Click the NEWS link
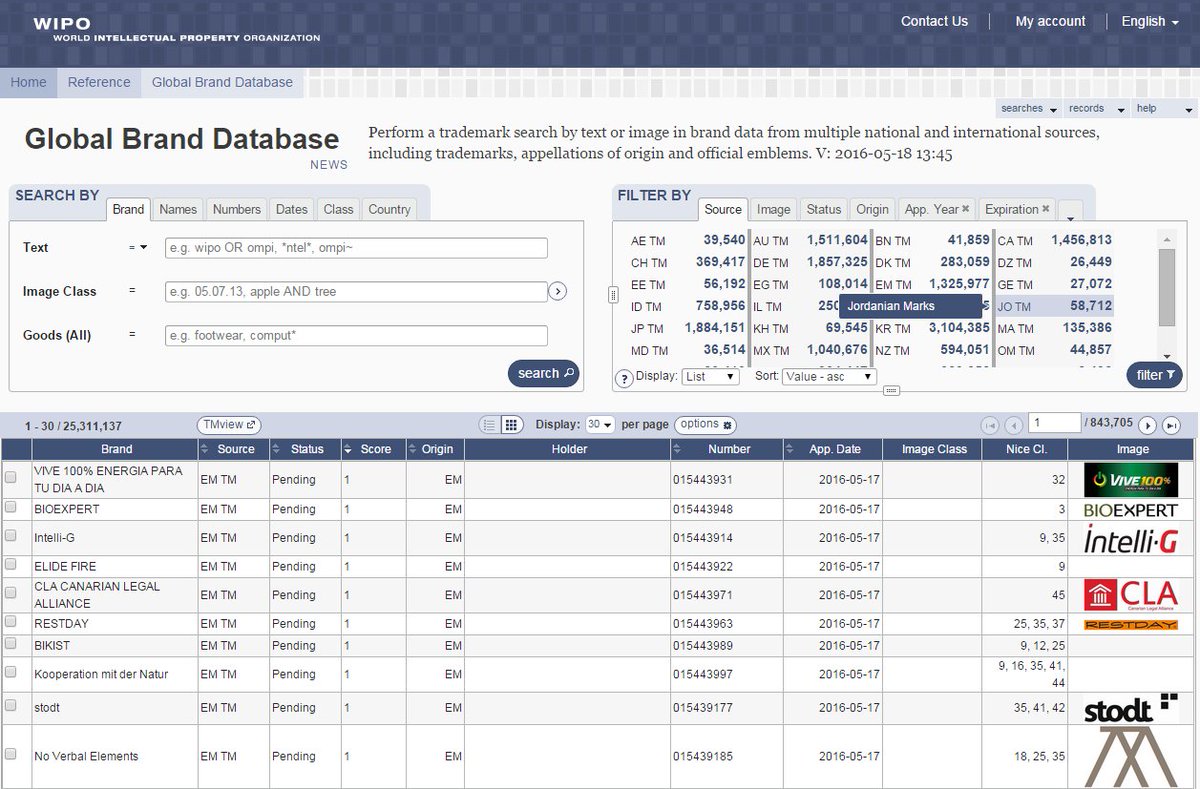 pyautogui.click(x=329, y=165)
